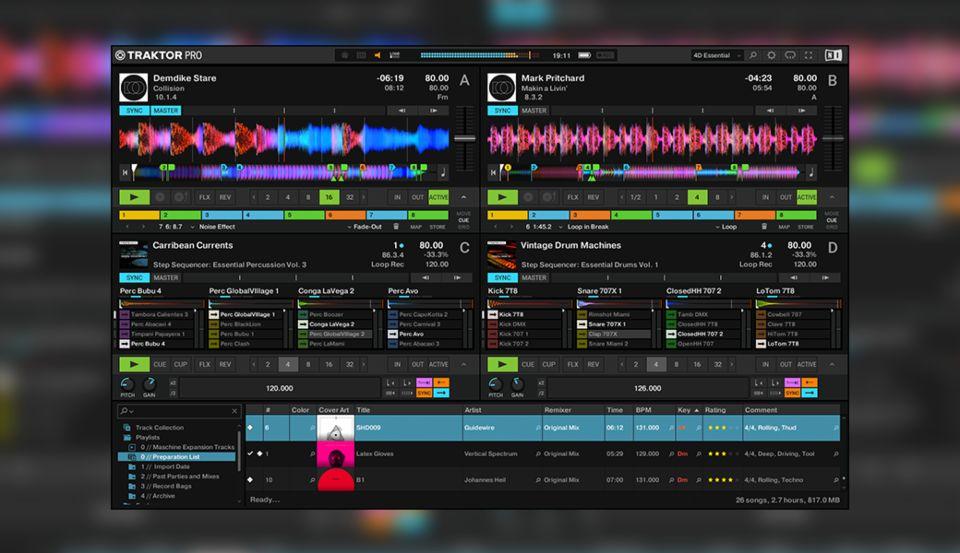Click Deck B's music note icon
This screenshot has width=960, height=553.
[811, 173]
